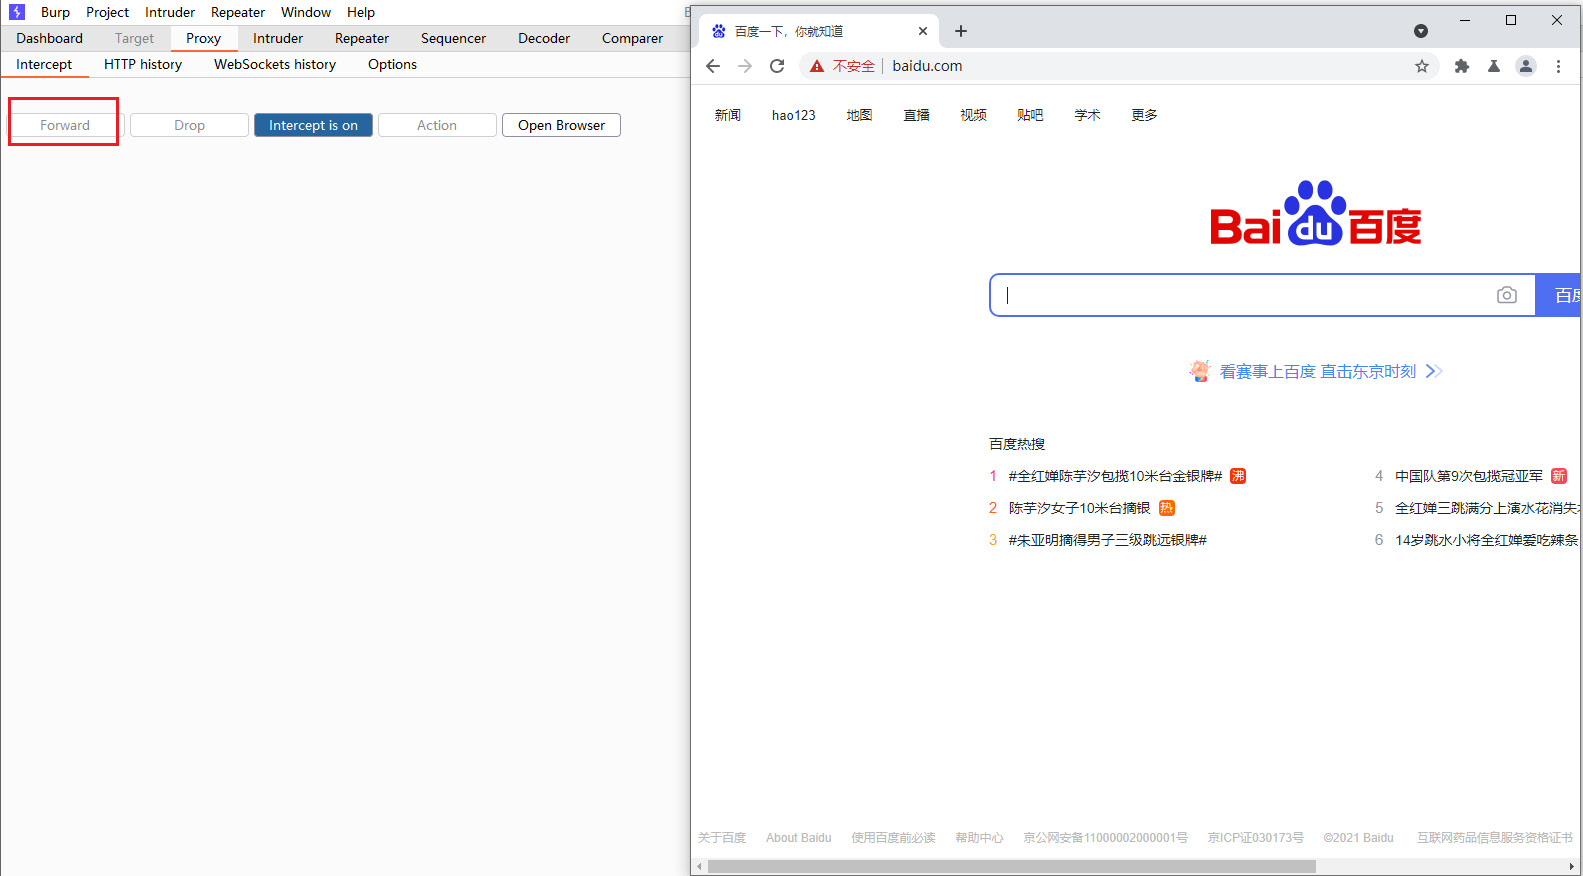Open the 学术 link
This screenshot has height=876, width=1583.
(1087, 115)
